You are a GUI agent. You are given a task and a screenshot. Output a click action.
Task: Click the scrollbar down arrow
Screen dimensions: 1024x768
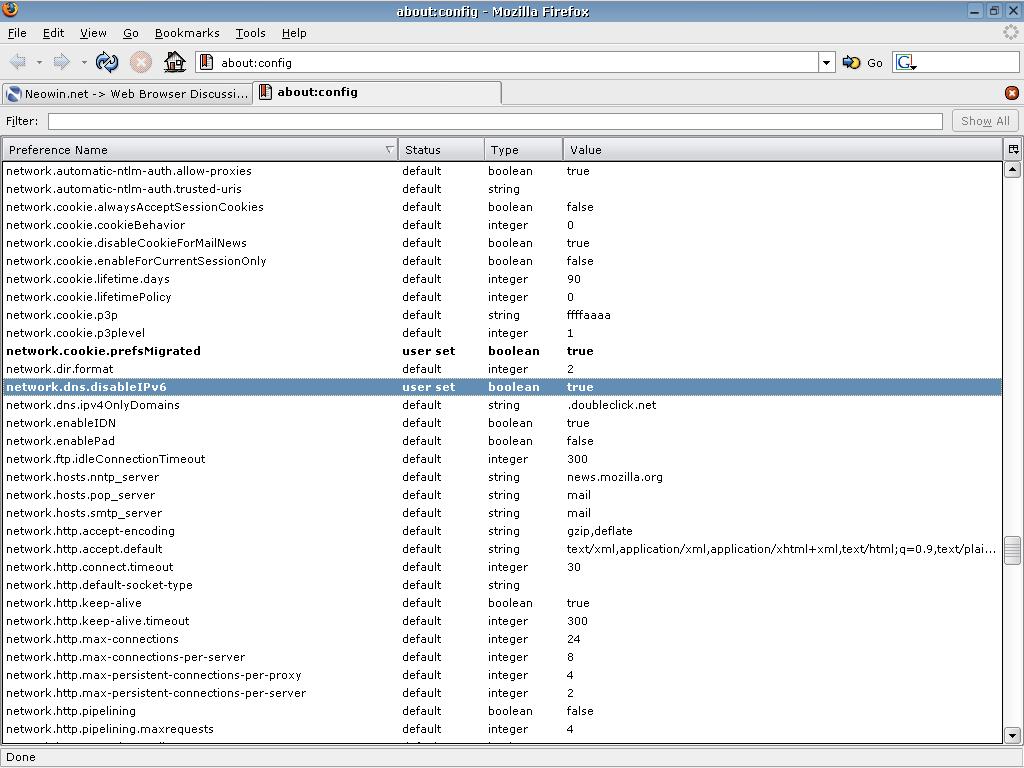point(1012,735)
